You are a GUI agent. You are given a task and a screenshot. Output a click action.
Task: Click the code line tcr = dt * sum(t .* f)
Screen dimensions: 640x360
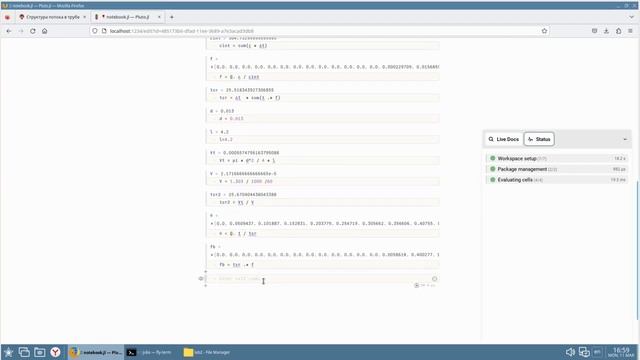[x=249, y=98]
